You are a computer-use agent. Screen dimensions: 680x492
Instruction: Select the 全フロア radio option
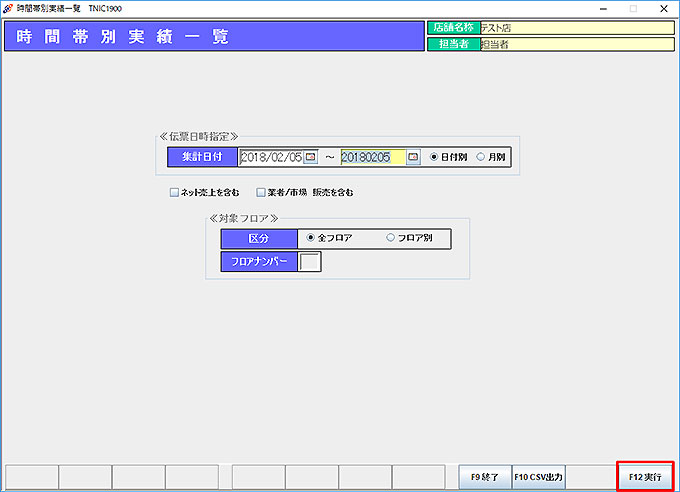click(x=329, y=238)
